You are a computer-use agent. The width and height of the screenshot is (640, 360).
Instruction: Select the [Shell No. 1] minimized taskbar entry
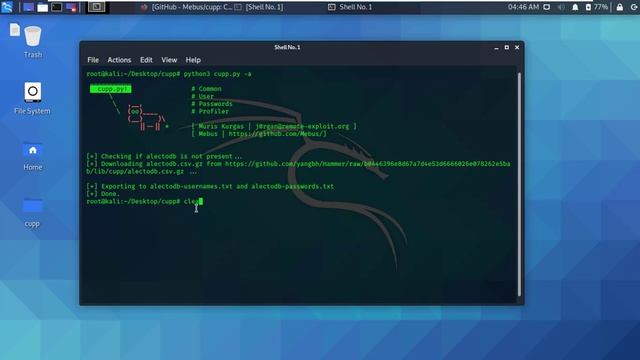260,7
